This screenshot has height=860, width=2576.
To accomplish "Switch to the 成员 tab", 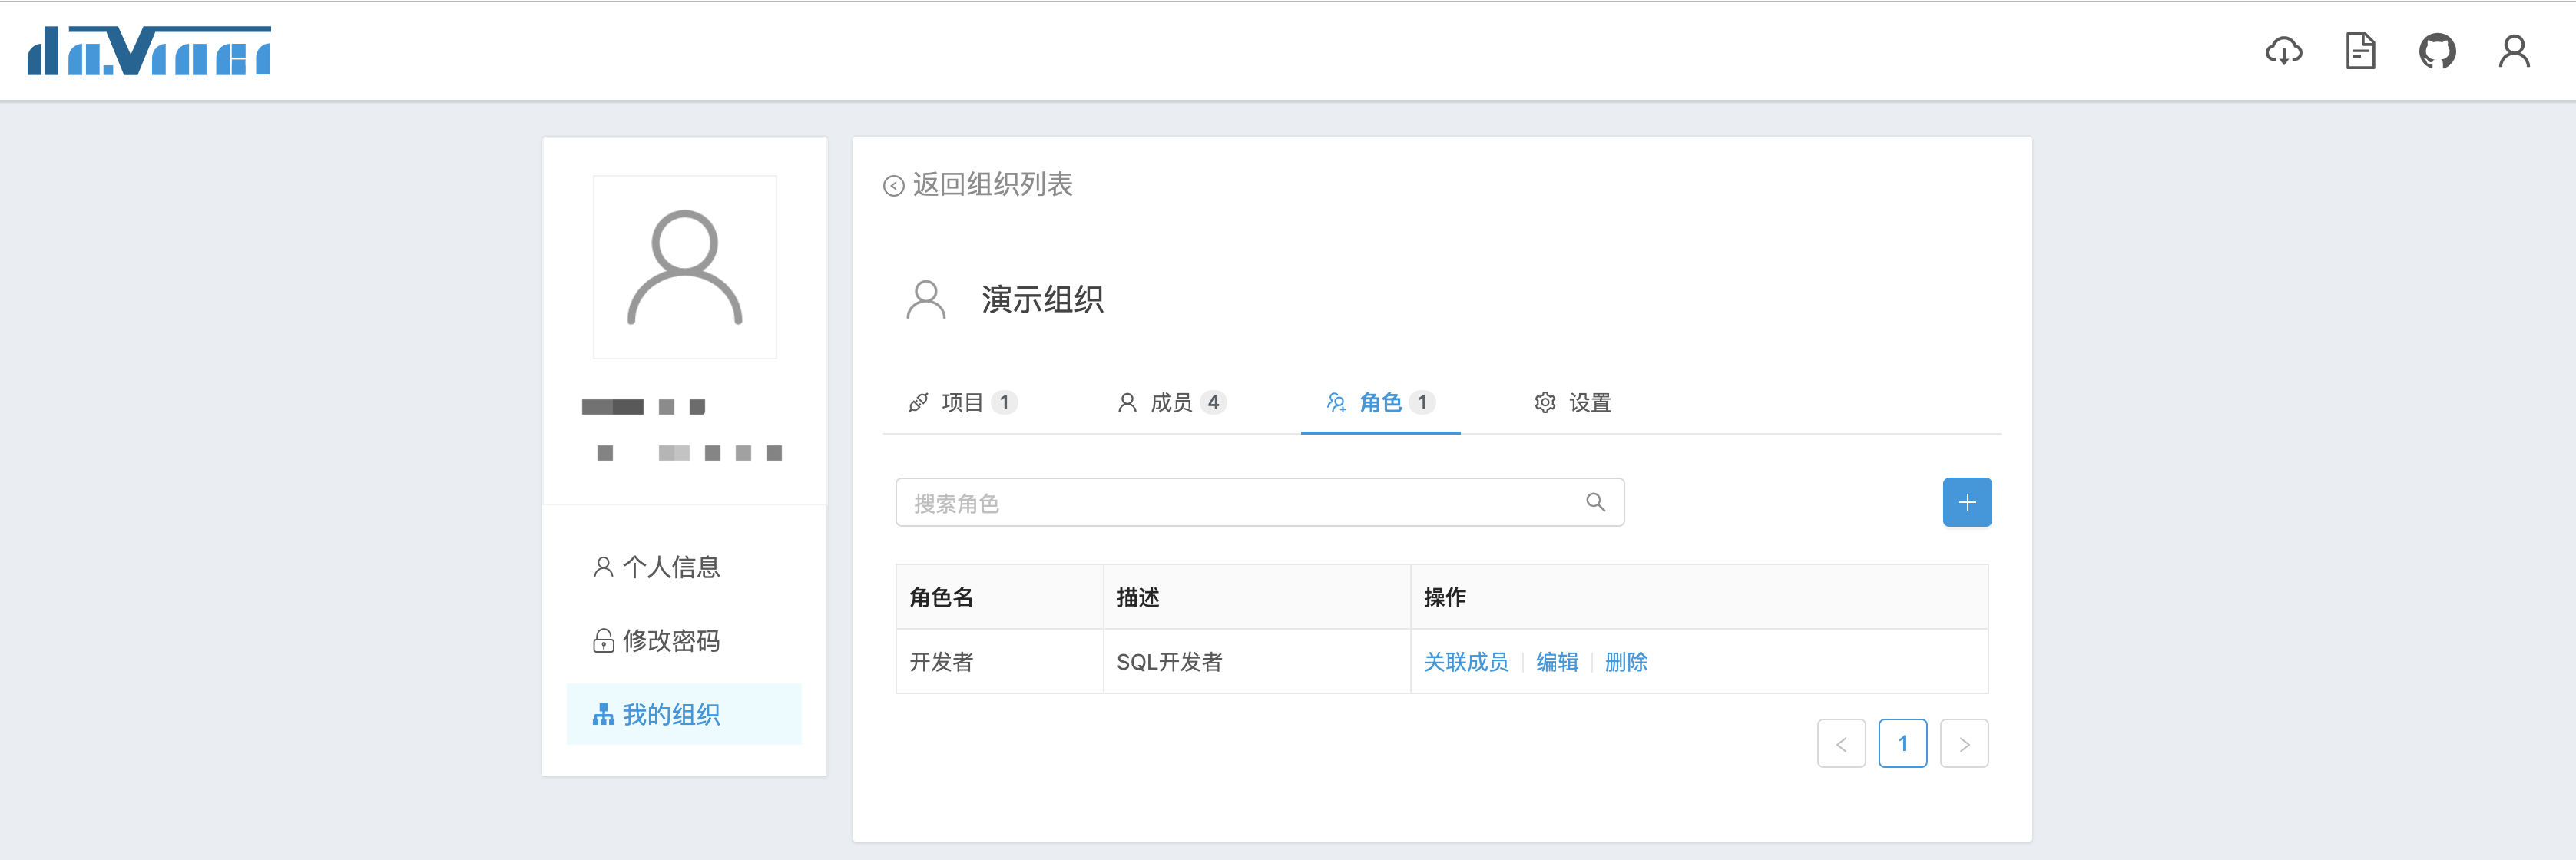I will coord(1170,402).
